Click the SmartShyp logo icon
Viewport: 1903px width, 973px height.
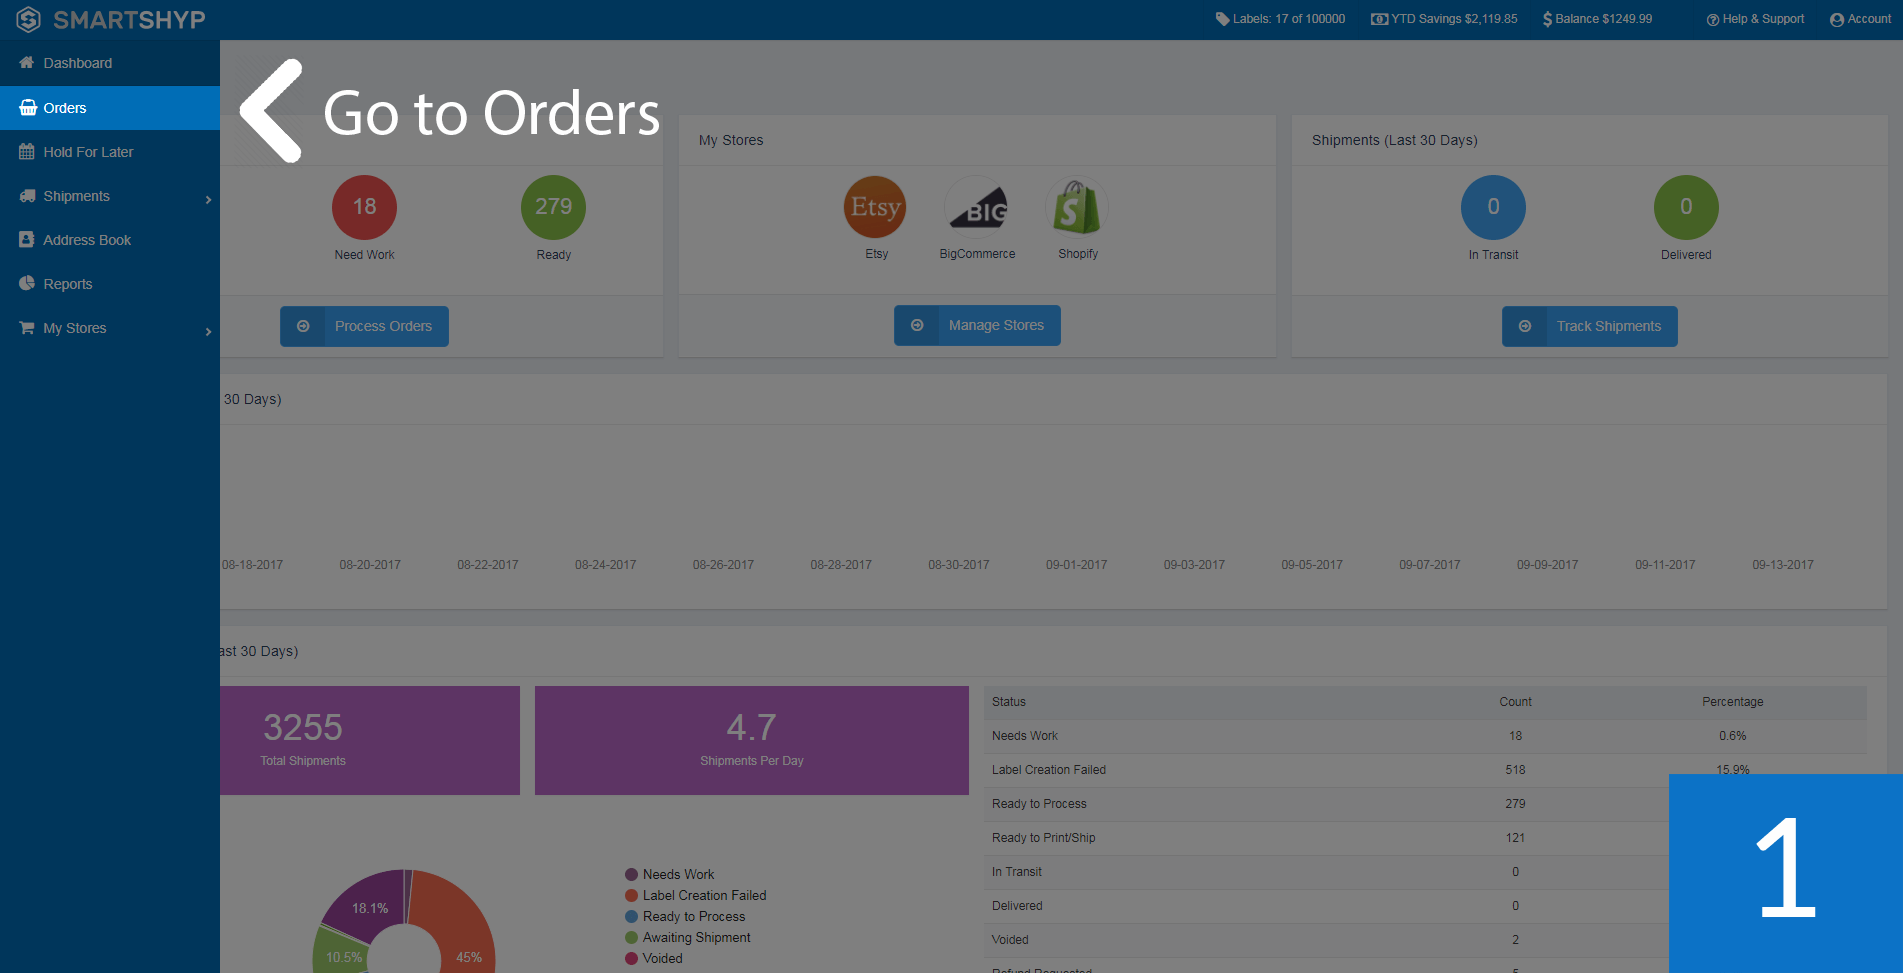coord(28,19)
